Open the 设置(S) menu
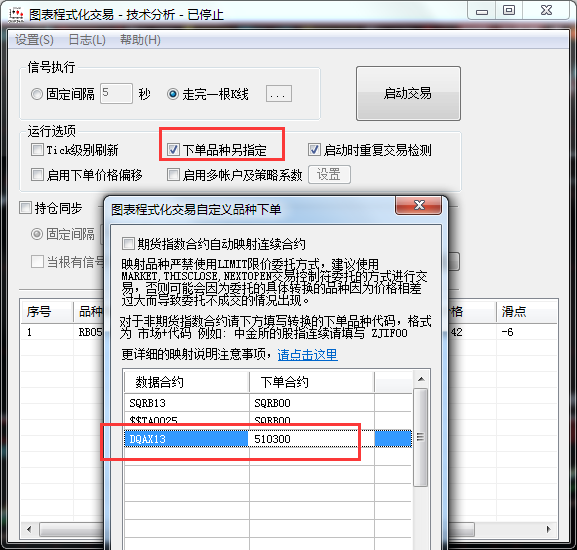This screenshot has height=550, width=577. click(x=34, y=40)
